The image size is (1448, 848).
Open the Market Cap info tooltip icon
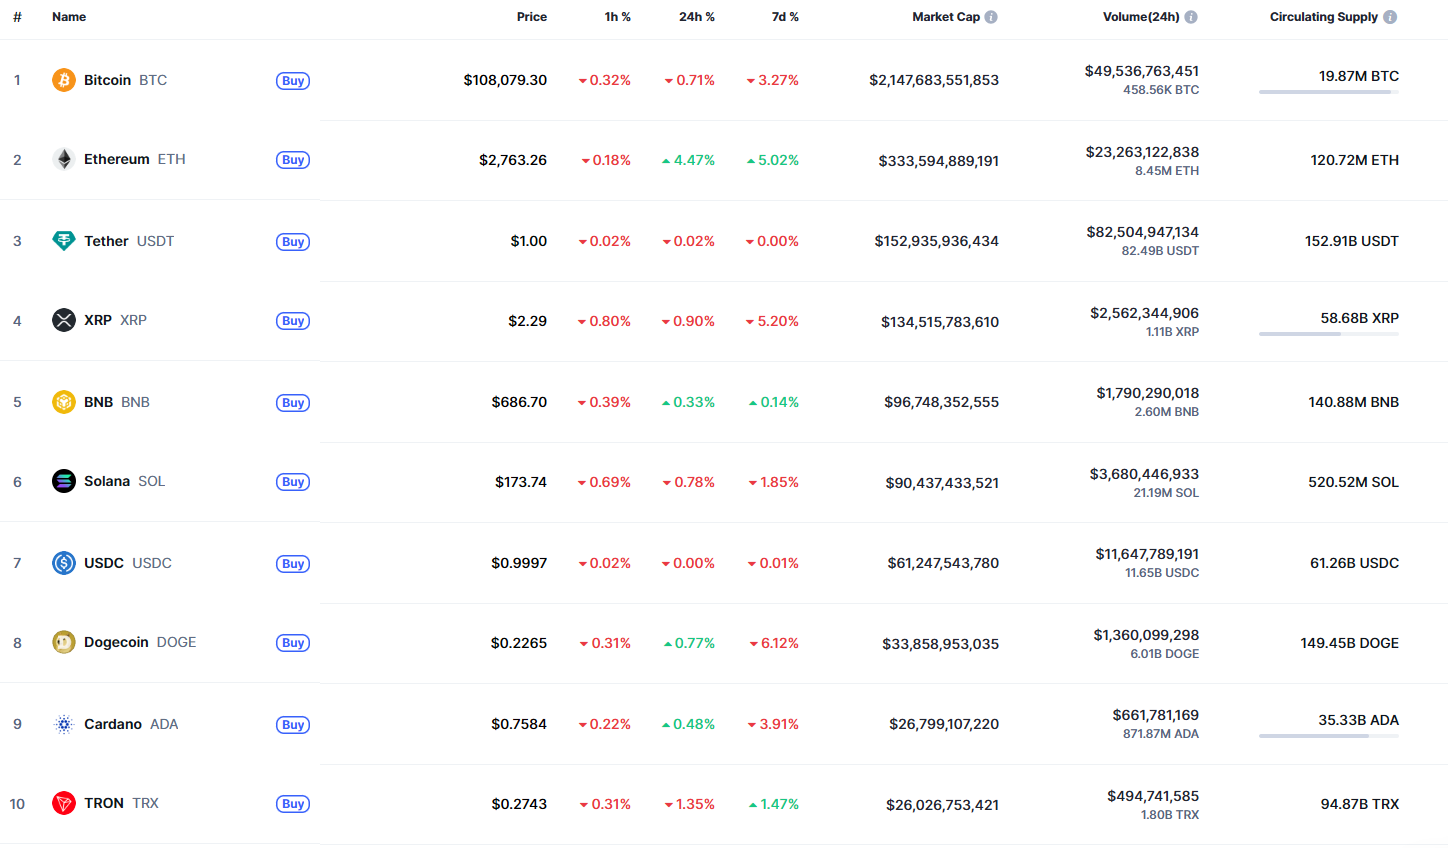[991, 17]
